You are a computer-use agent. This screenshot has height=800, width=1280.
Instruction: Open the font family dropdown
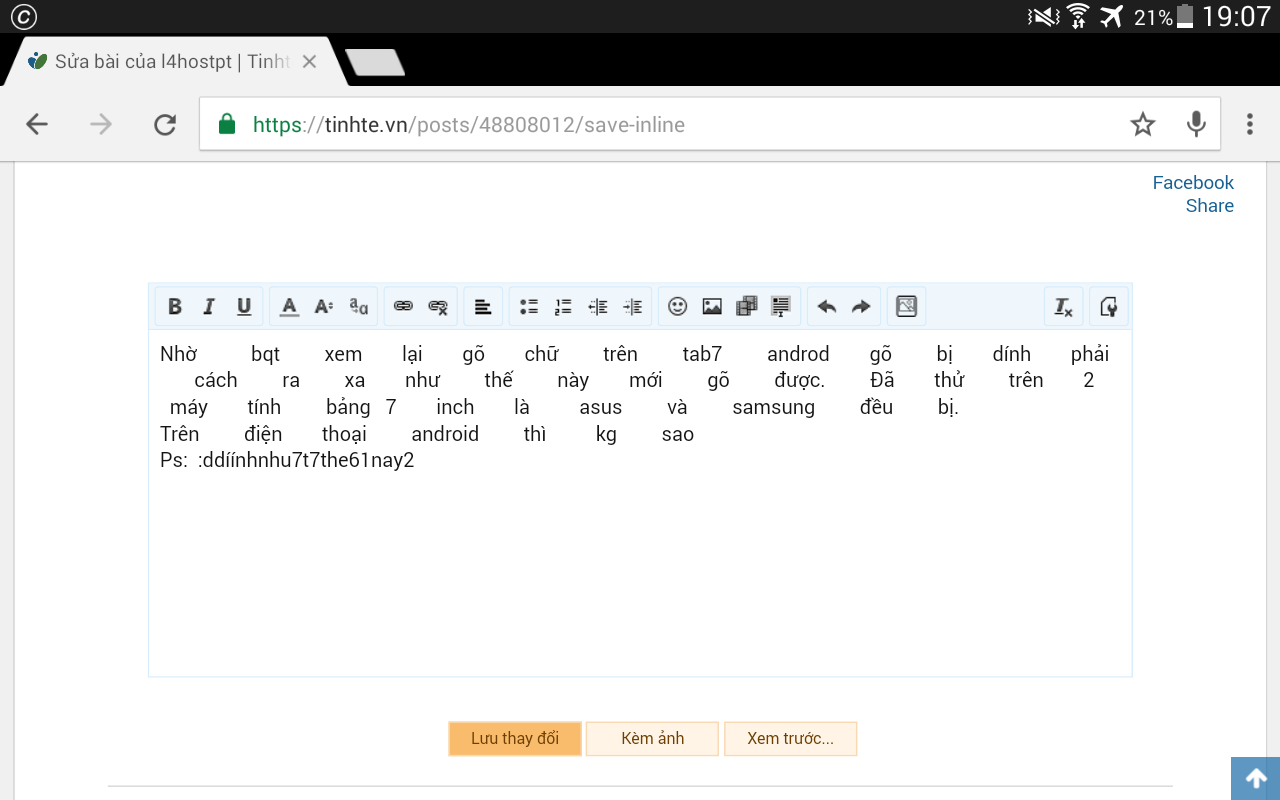tap(358, 307)
